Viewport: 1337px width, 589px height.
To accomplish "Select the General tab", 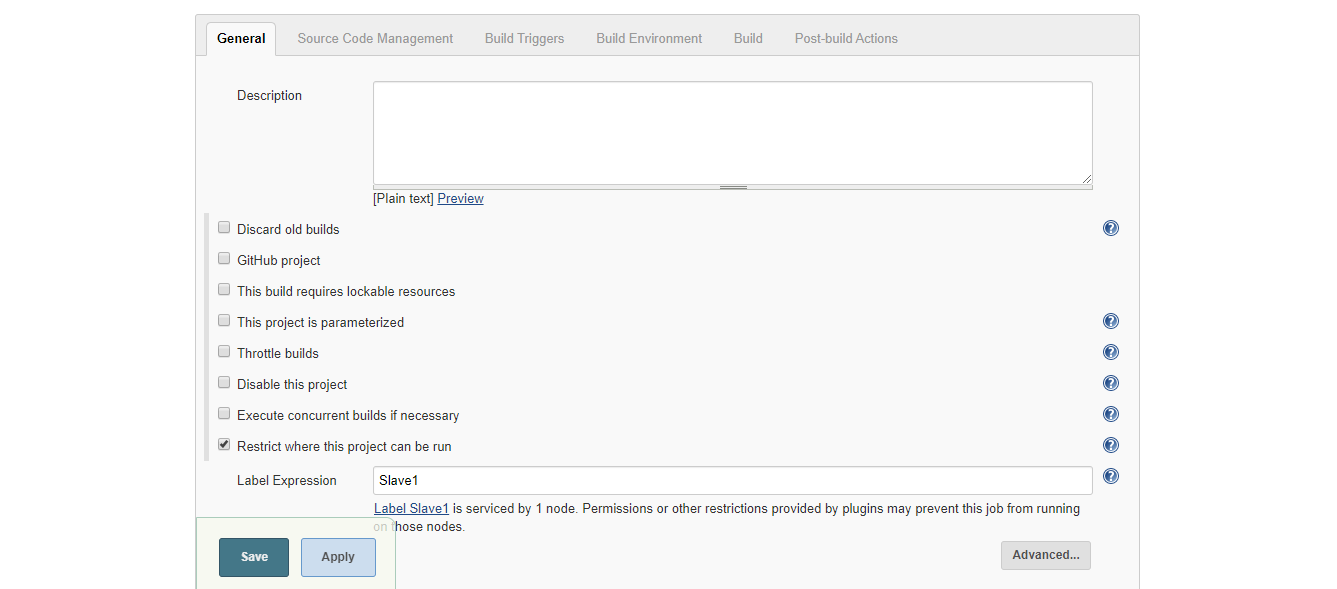I will pyautogui.click(x=241, y=39).
